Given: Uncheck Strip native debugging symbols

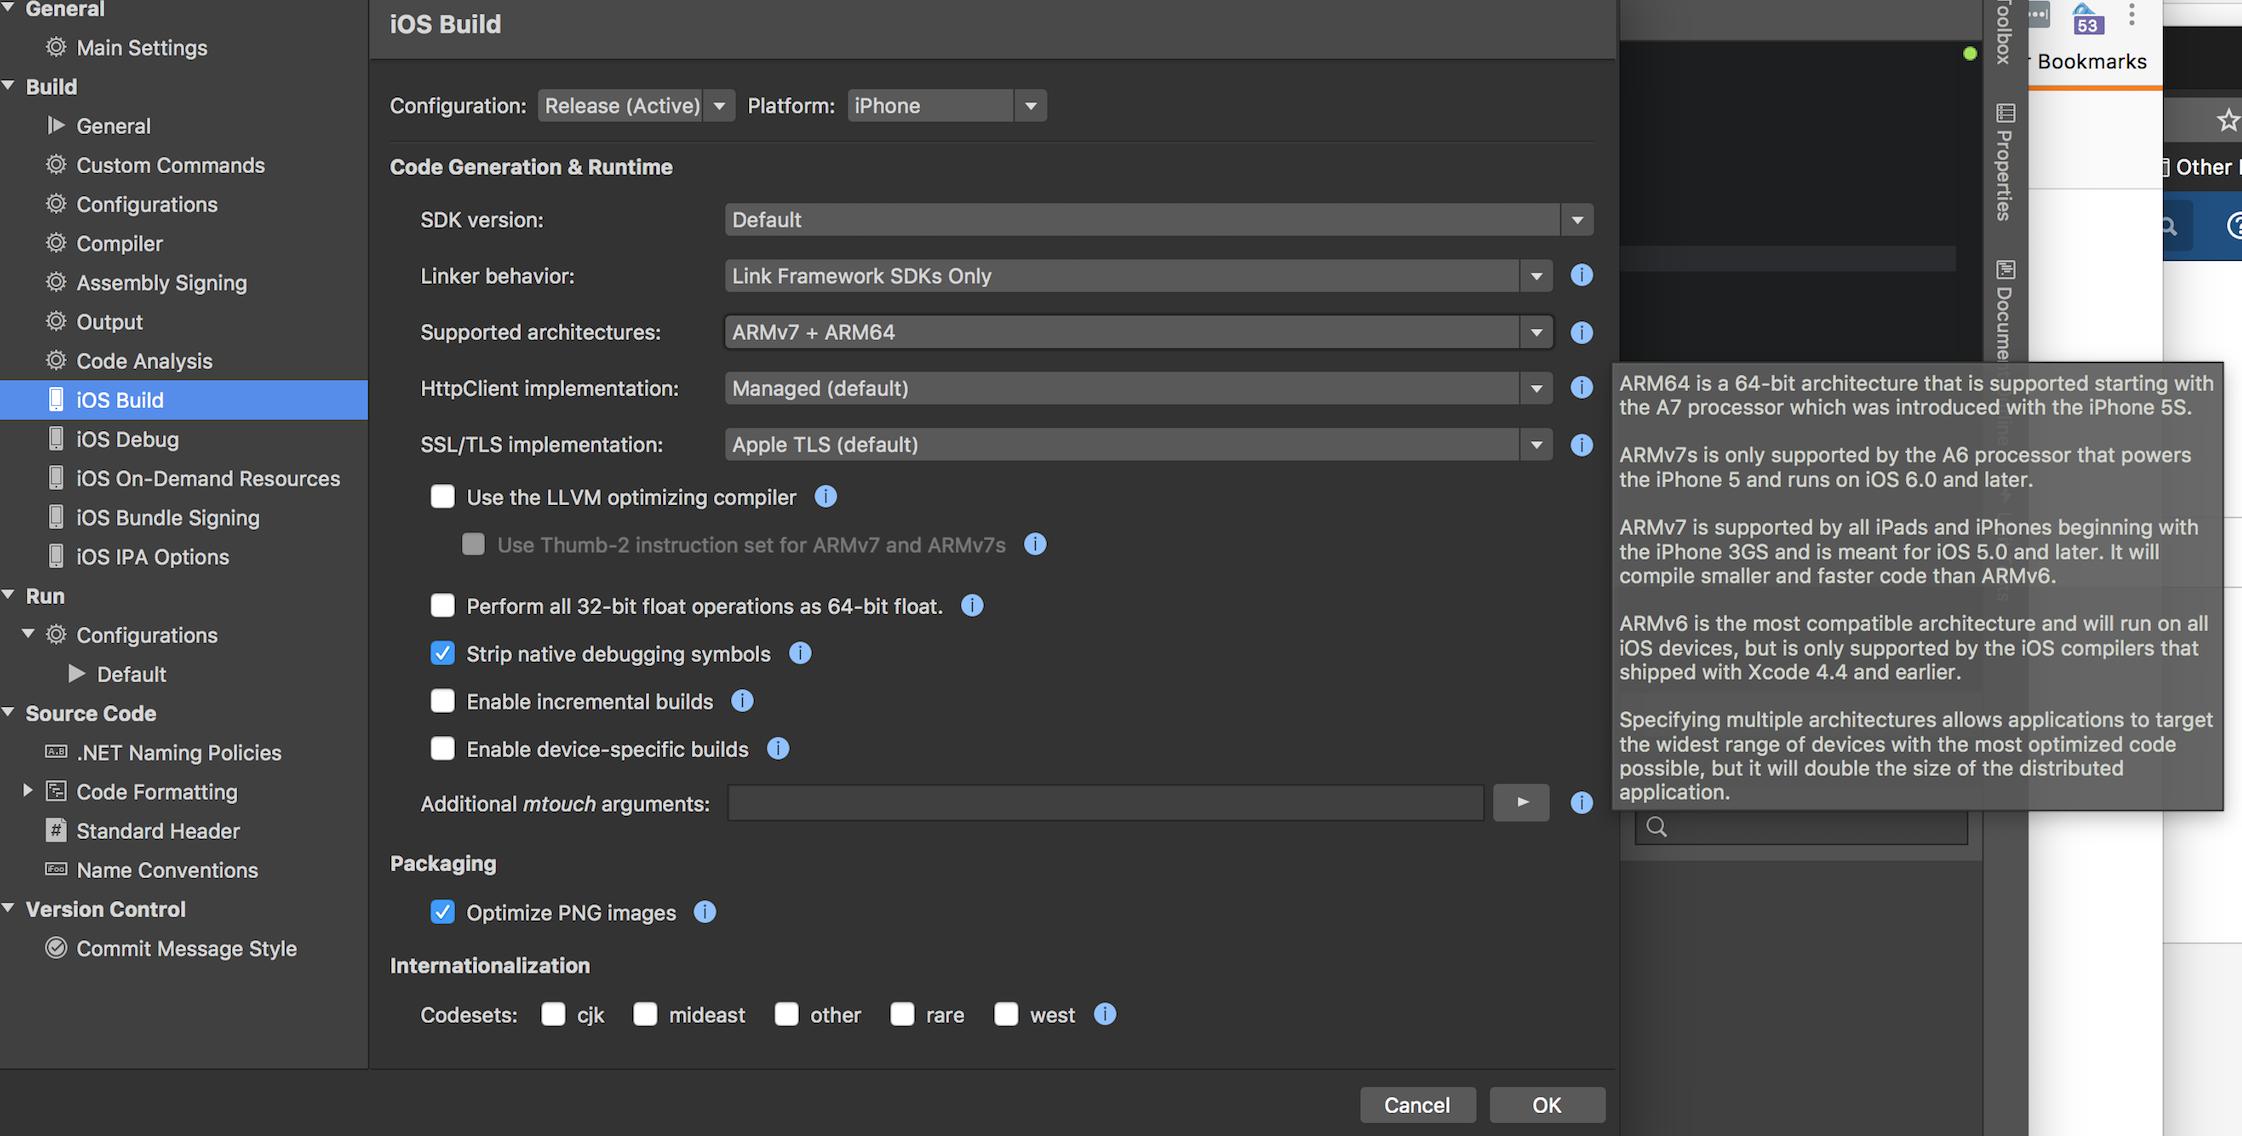Looking at the screenshot, I should (x=442, y=654).
